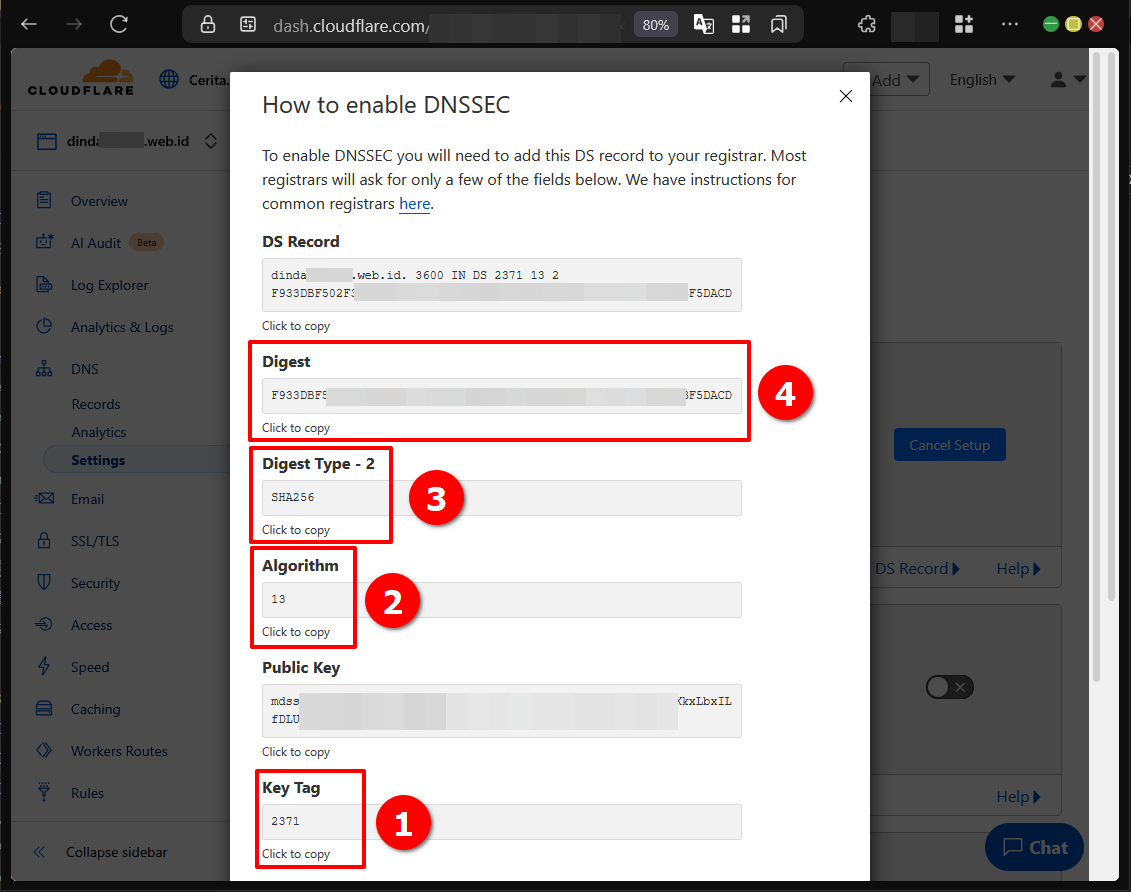Screen dimensions: 1131x892
Task: Click the Analytics & Logs pie icon
Action: click(44, 327)
